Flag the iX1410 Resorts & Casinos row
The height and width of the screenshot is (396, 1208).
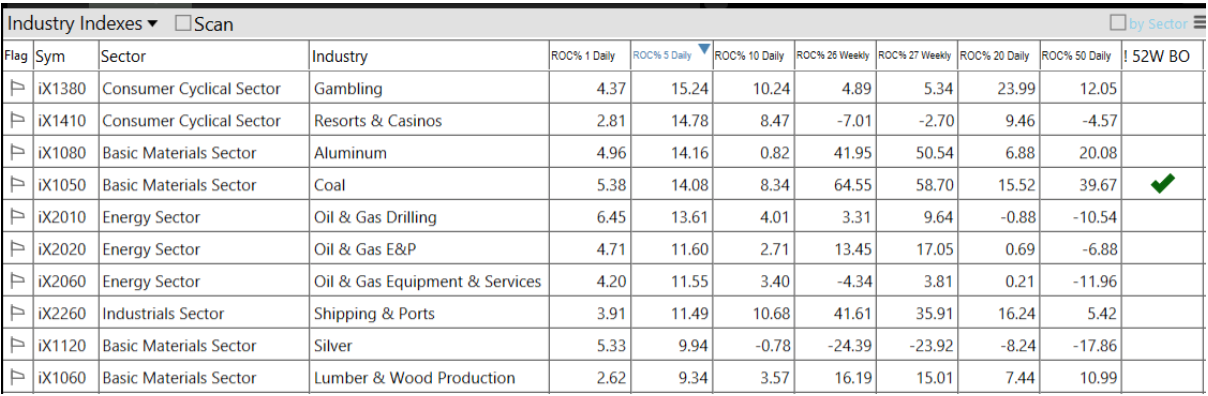(17, 121)
